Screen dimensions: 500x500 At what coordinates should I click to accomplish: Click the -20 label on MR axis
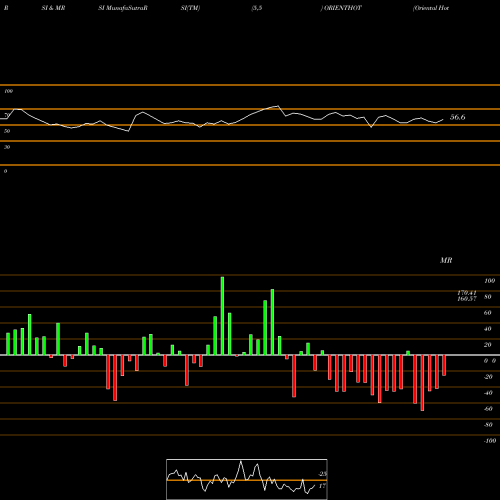point(488,377)
